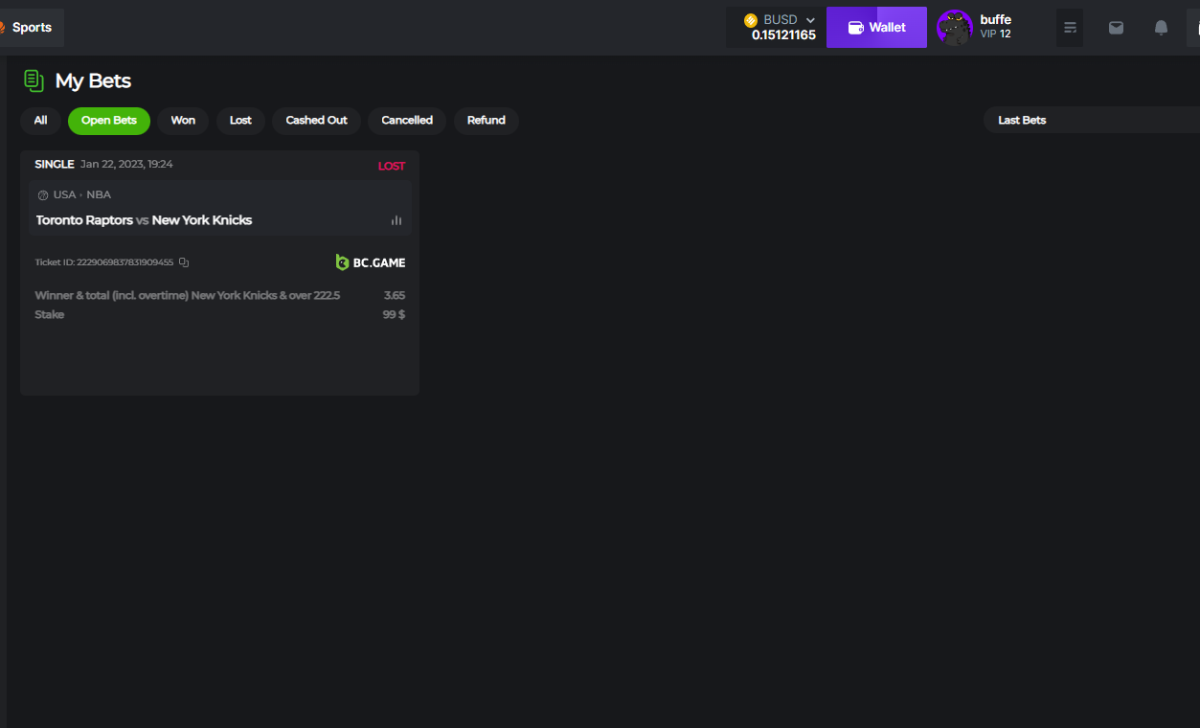This screenshot has height=728, width=1200.
Task: Select the Open Bets filter
Action: coord(109,120)
